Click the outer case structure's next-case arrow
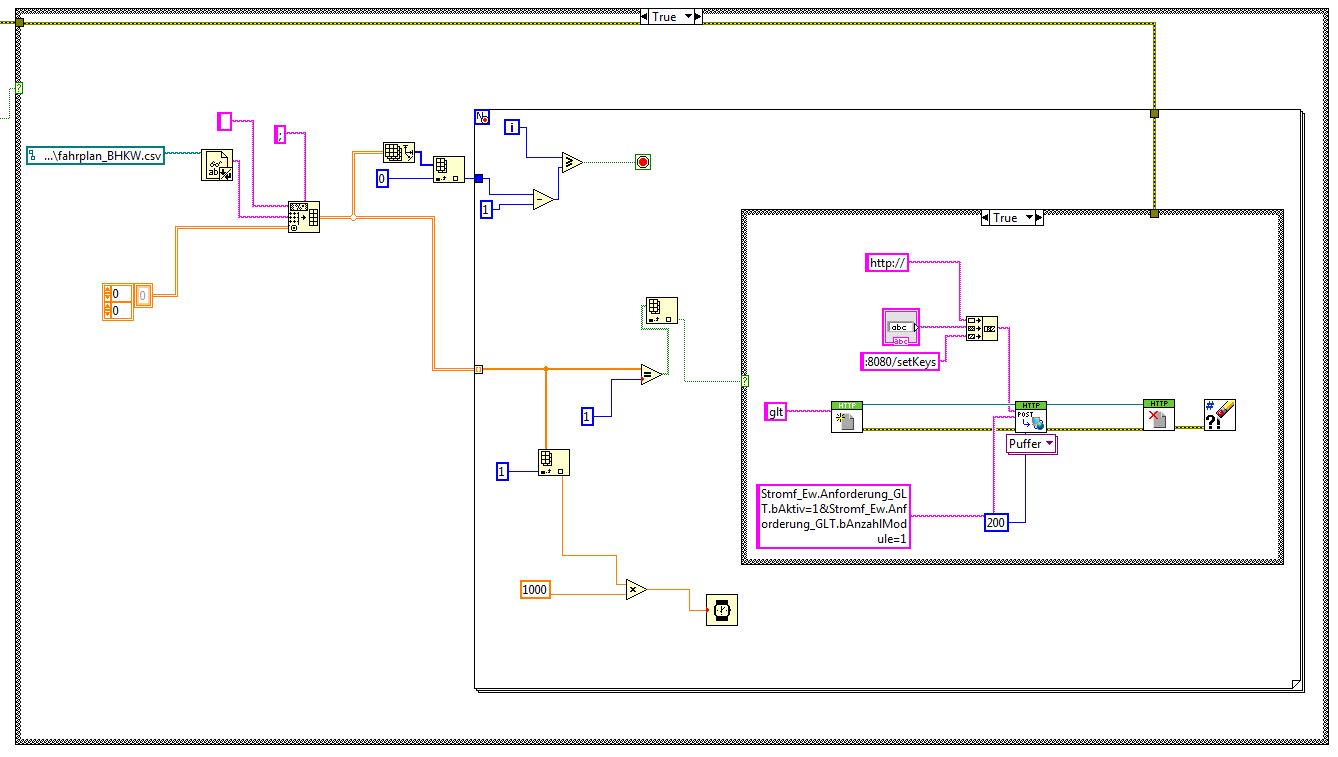Viewport: 1338px width, 757px height. pyautogui.click(x=698, y=17)
